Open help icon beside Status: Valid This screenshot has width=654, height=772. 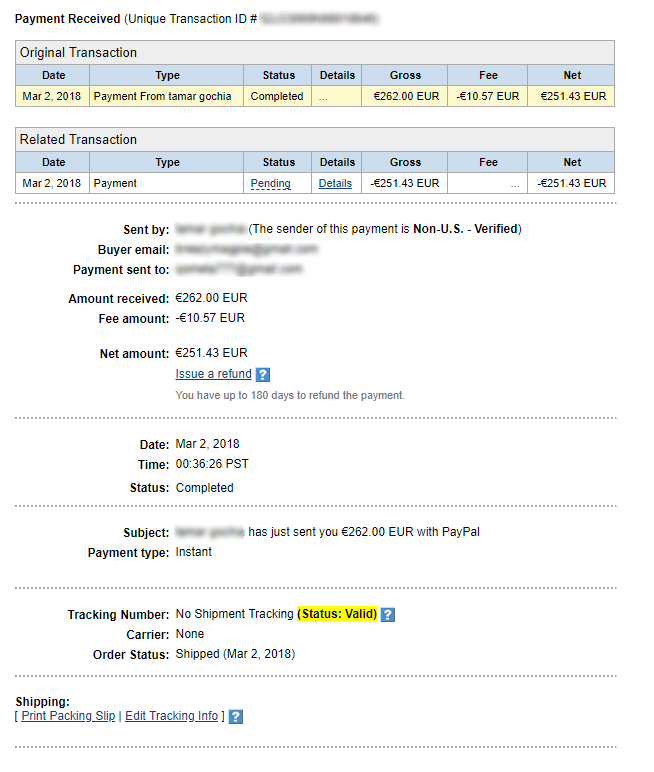(388, 614)
